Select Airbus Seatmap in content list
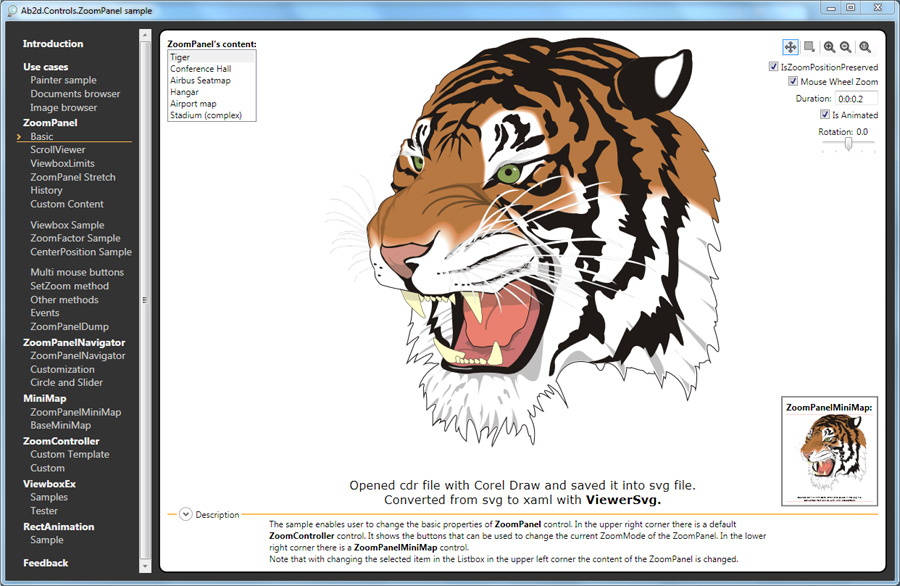 200,81
